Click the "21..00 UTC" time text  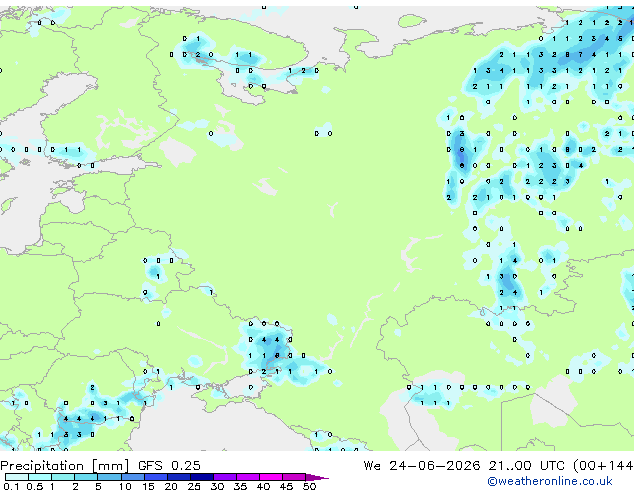[x=526, y=465]
